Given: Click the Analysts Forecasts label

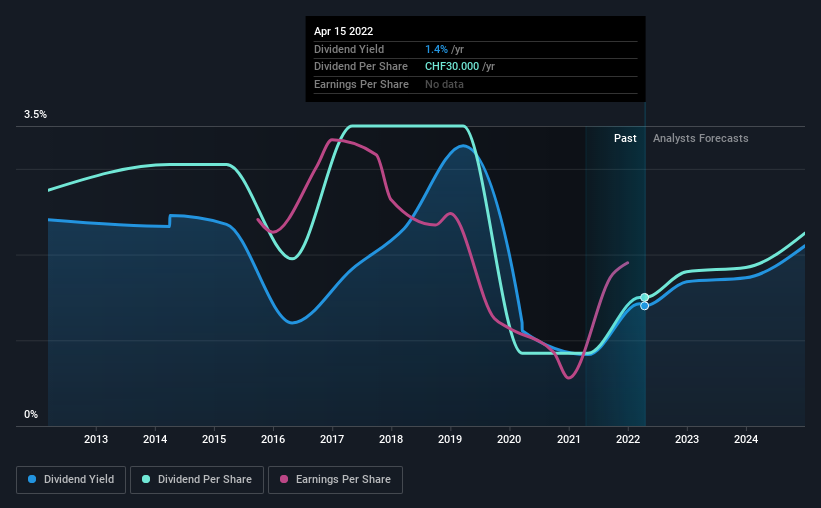Looking at the screenshot, I should tap(701, 138).
